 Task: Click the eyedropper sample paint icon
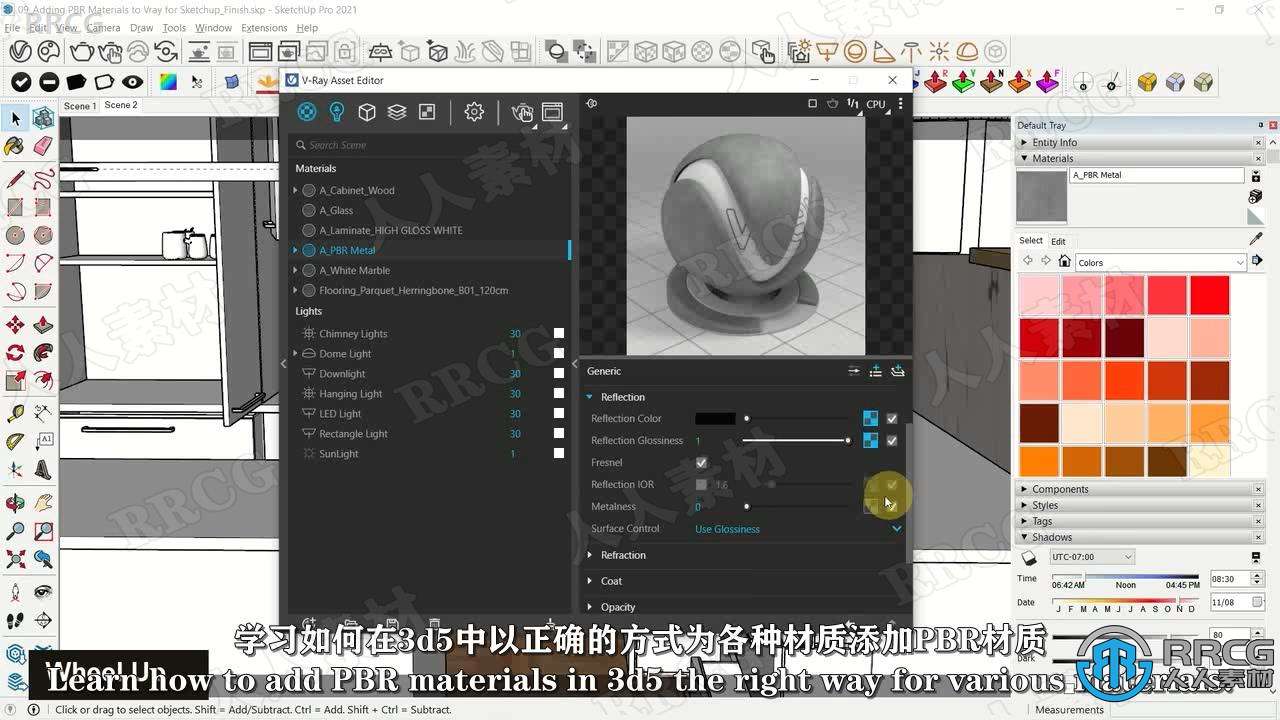tap(1256, 238)
